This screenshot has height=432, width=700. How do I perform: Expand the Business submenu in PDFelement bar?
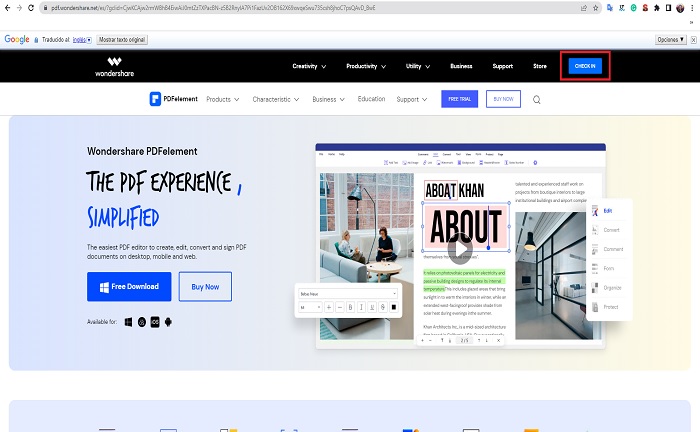pos(328,99)
